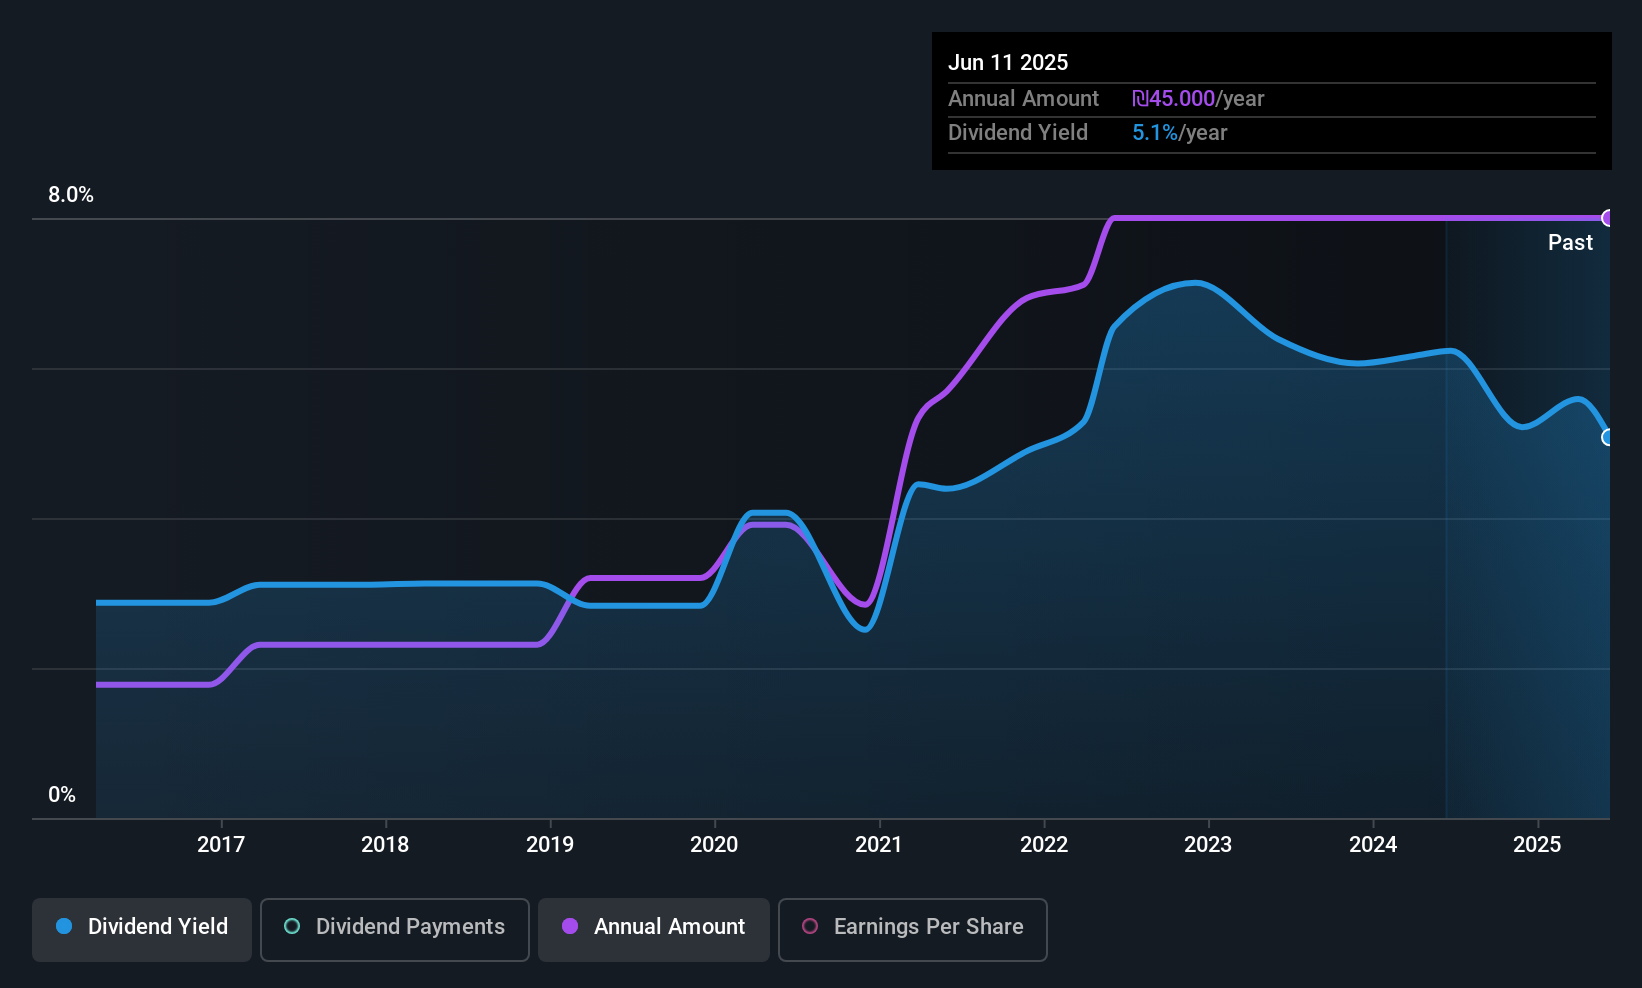The height and width of the screenshot is (988, 1642).
Task: Click the blue dot beside Dividend Yield
Action: tap(64, 927)
